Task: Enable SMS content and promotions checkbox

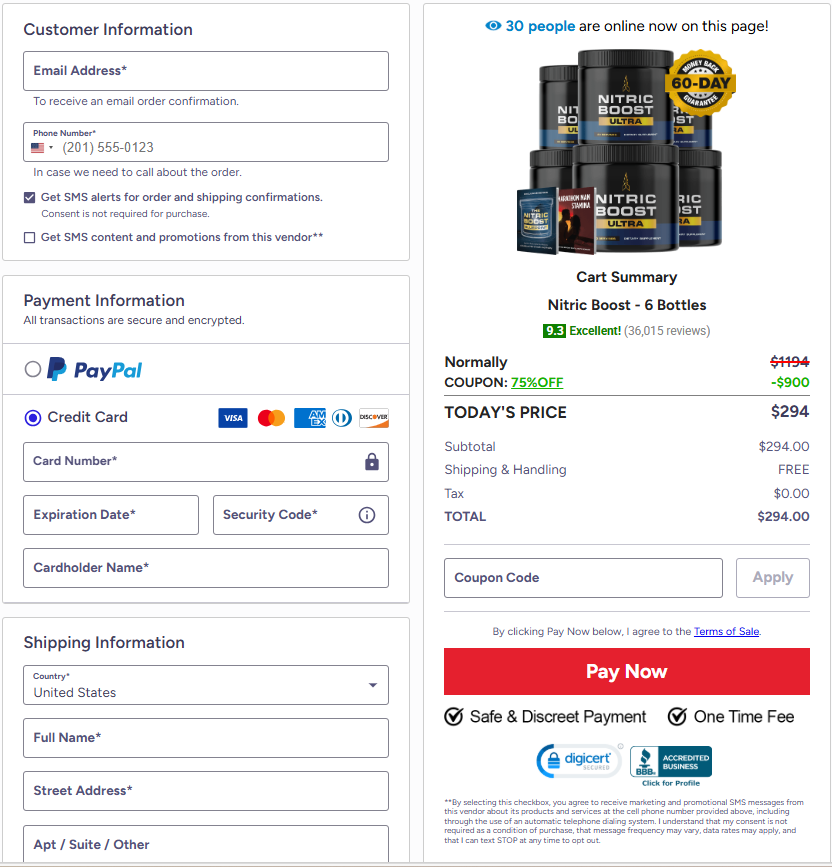Action: click(29, 237)
